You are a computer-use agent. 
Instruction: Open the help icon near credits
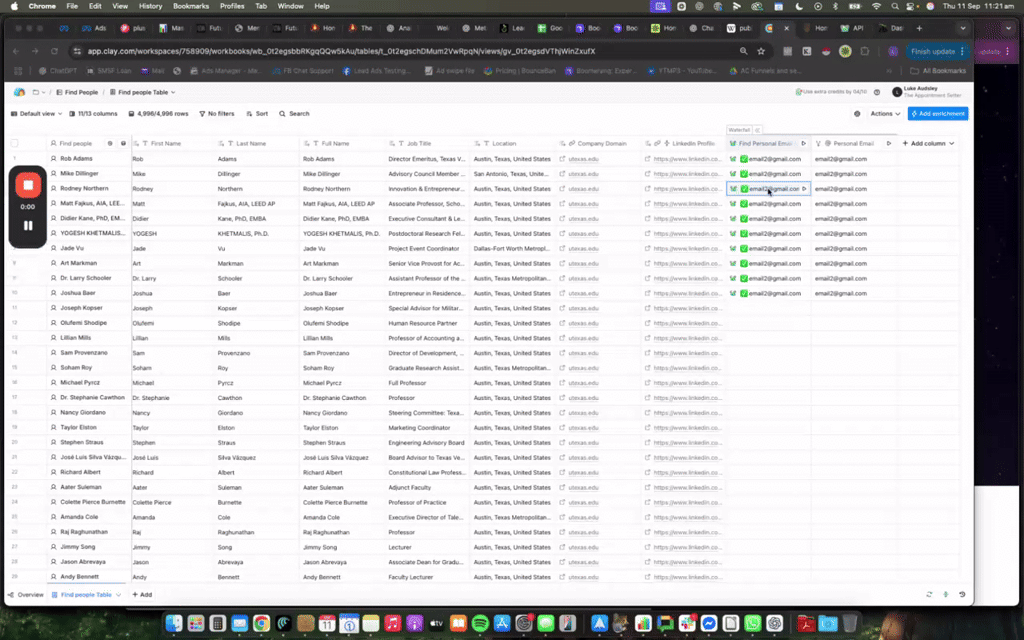(x=876, y=92)
